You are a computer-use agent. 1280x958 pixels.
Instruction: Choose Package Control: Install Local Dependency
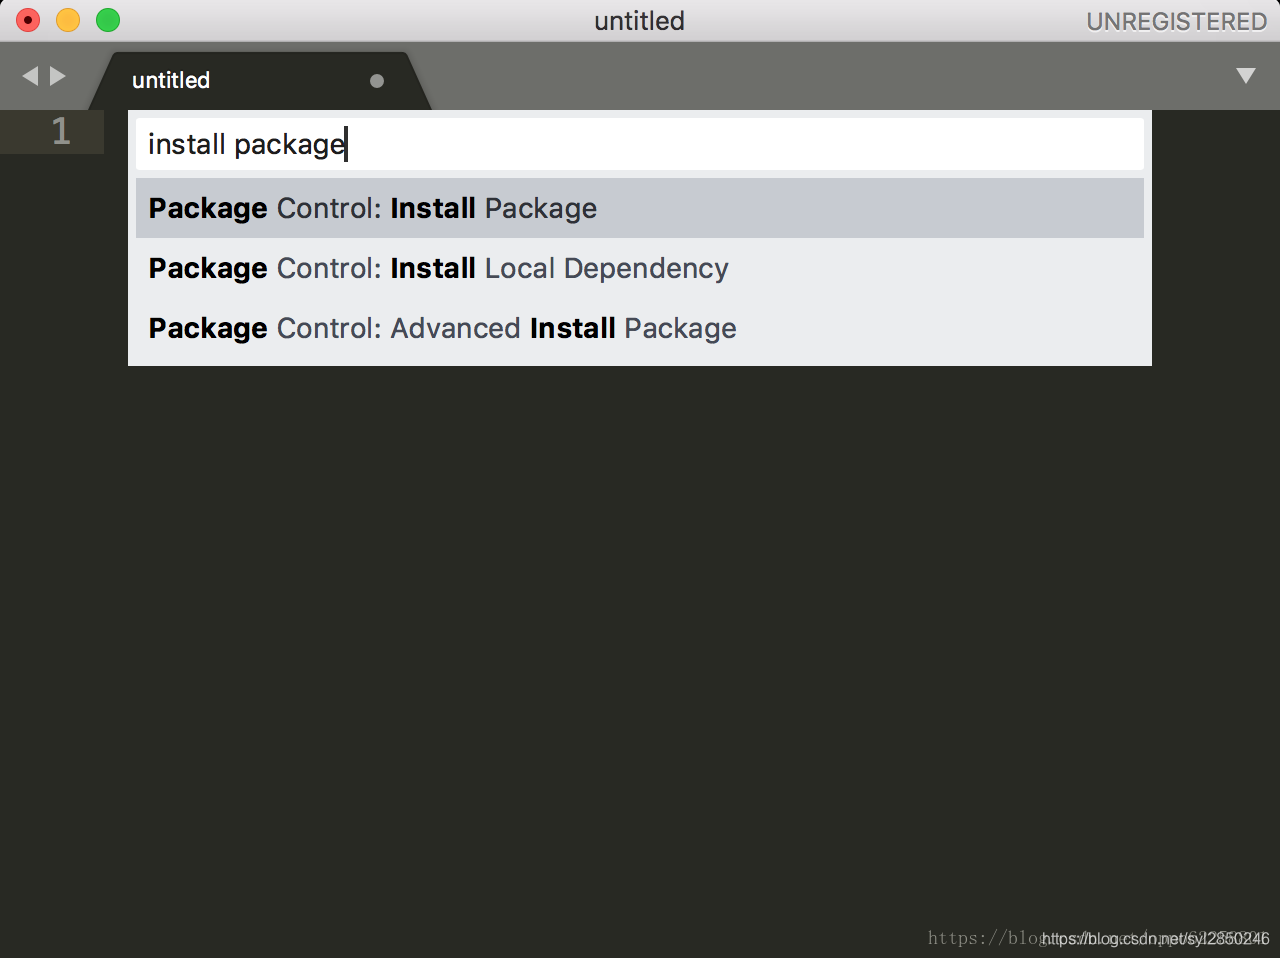tap(640, 268)
